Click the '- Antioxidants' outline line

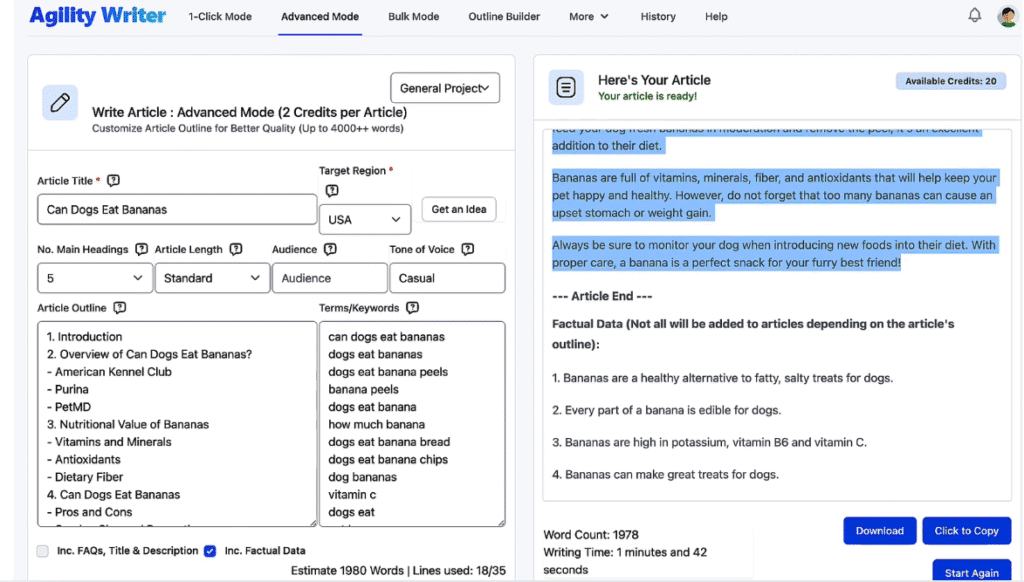point(84,460)
